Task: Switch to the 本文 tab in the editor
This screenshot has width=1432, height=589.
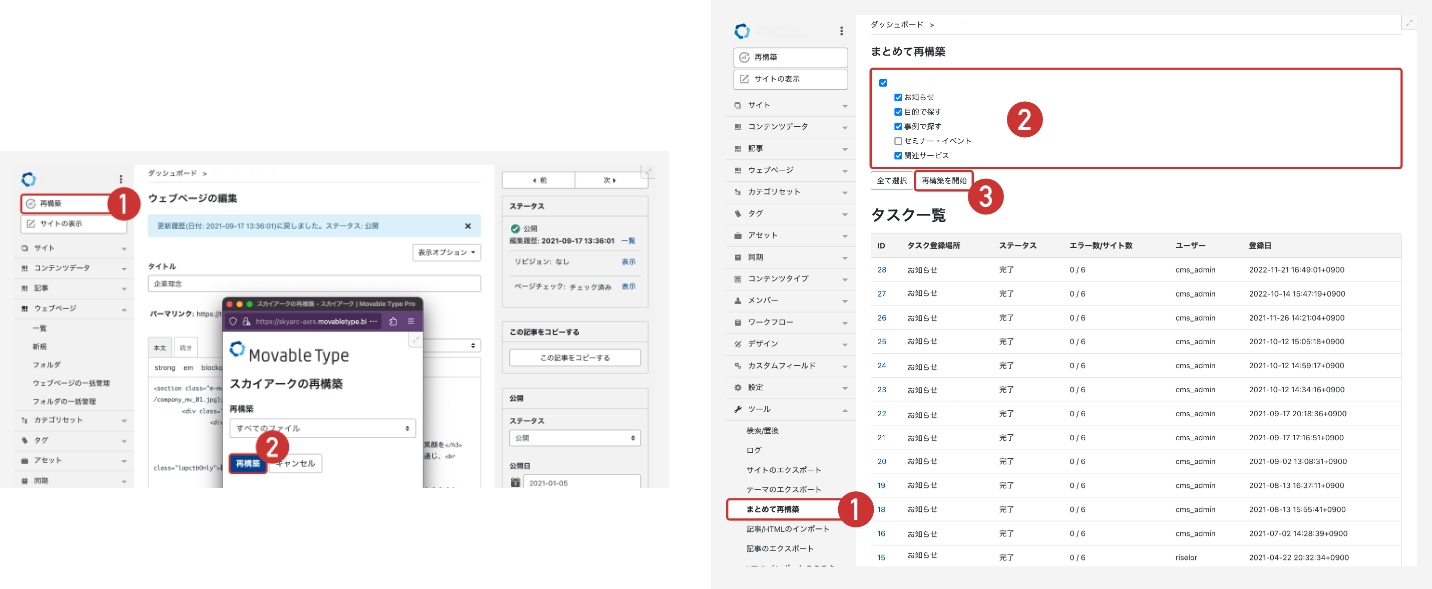Action: (159, 347)
